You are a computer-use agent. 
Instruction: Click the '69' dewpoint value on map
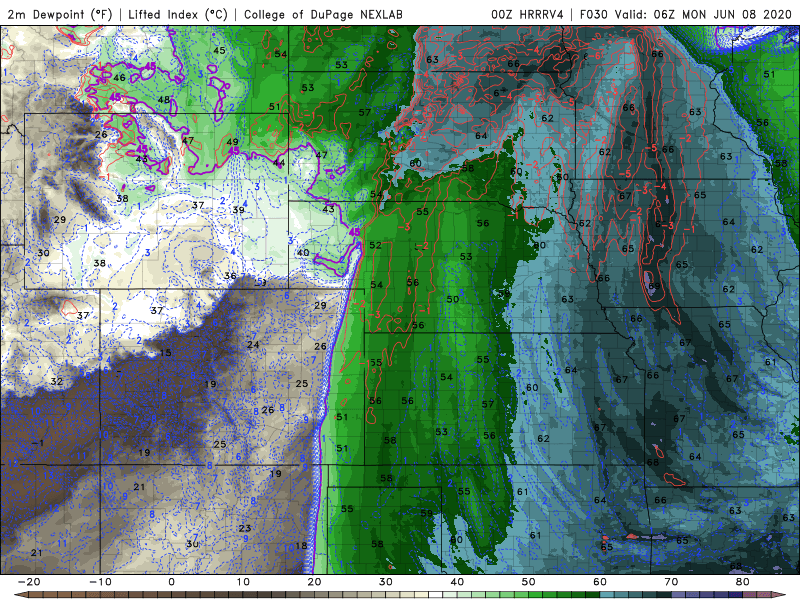tap(654, 286)
